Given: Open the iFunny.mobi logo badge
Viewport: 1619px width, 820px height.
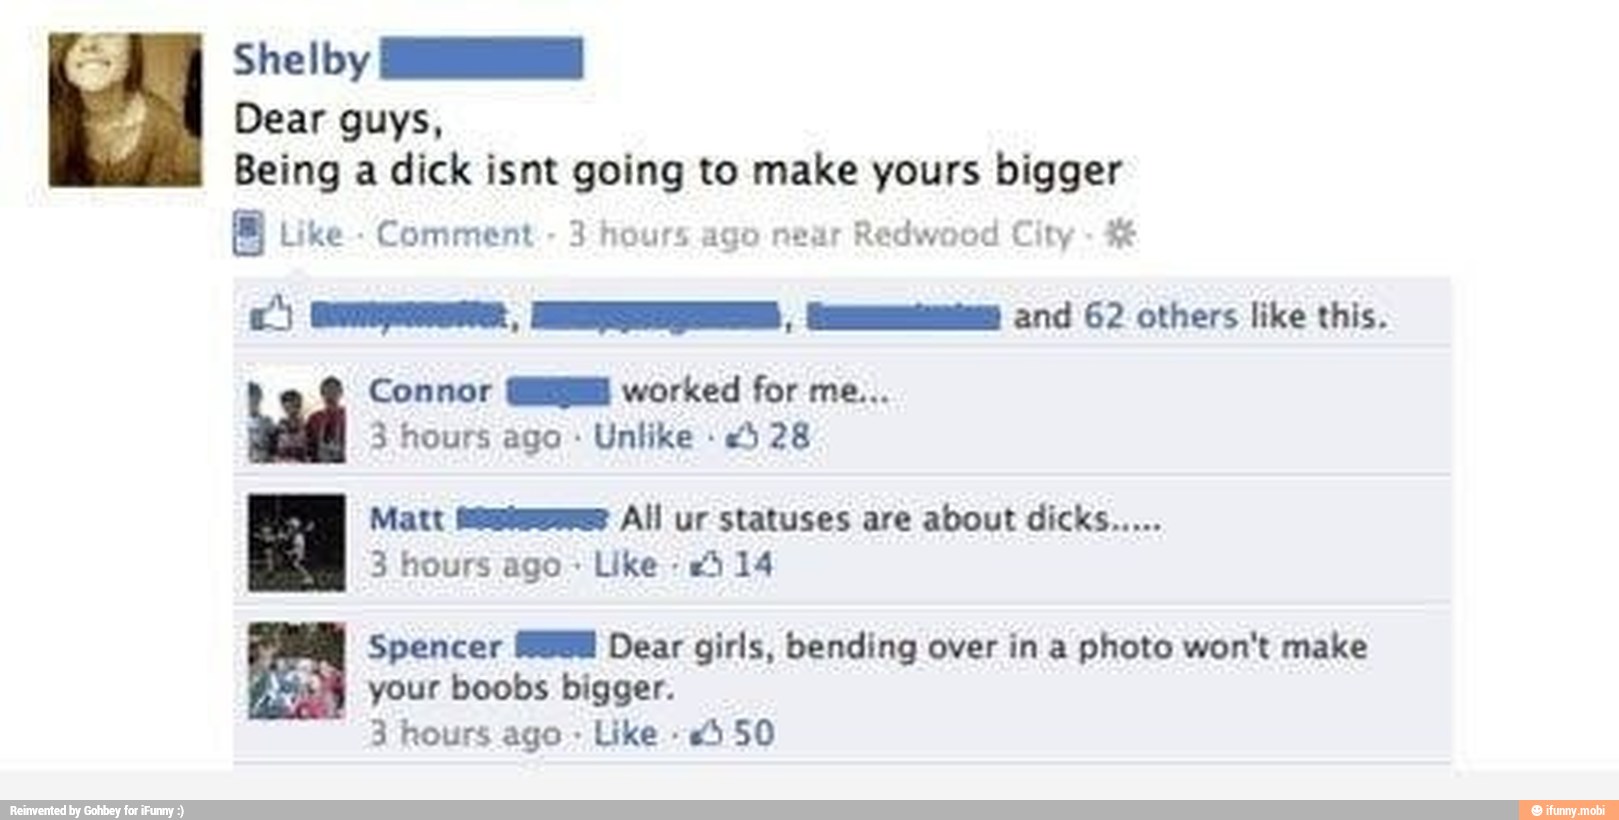Looking at the screenshot, I should pos(1567,810).
